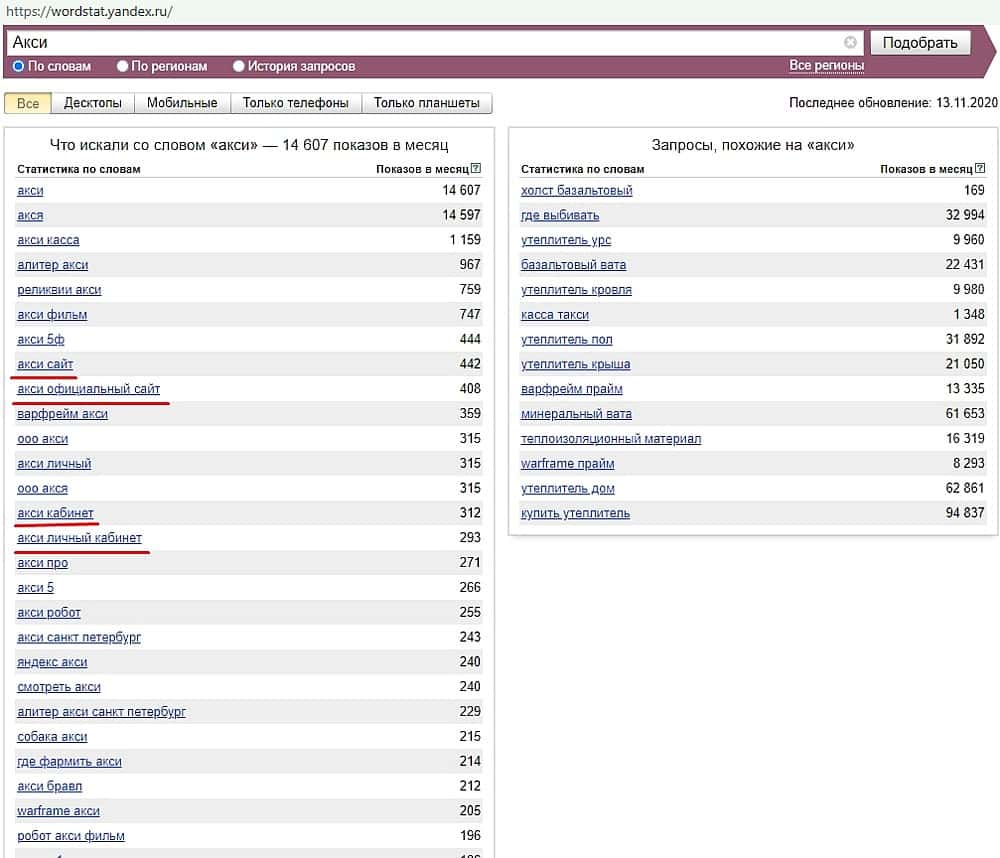The height and width of the screenshot is (858, 1000).
Task: Select the 'История запросов' radio button
Action: pos(239,66)
